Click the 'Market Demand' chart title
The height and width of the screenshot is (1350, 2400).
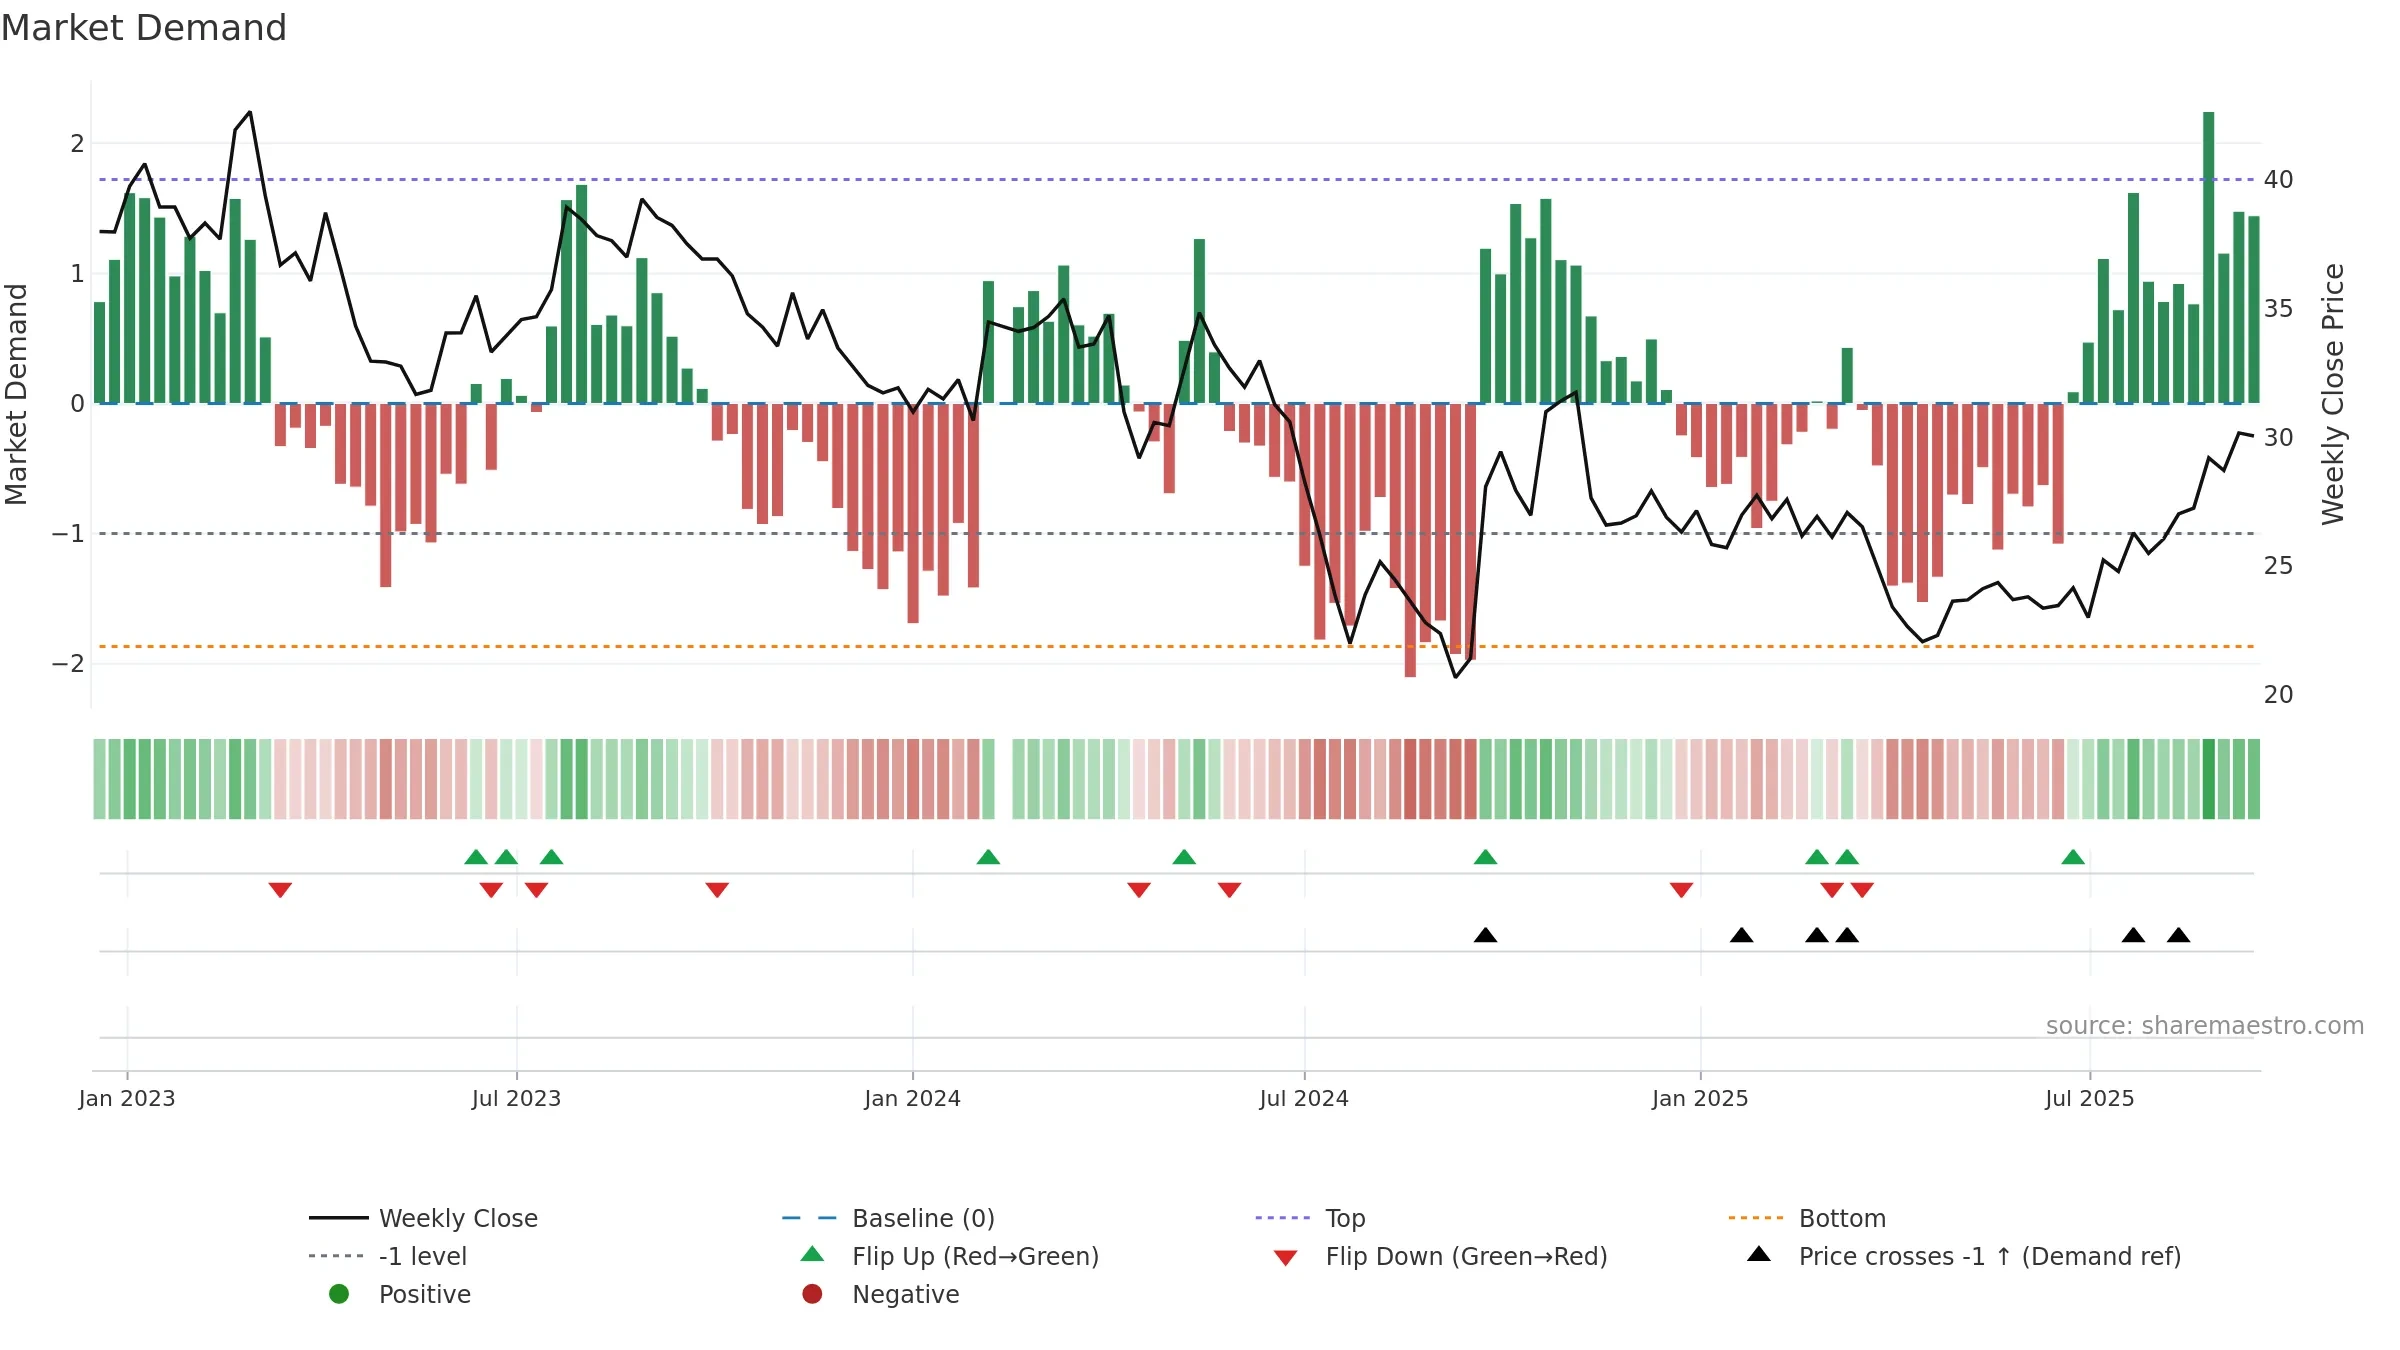[144, 28]
